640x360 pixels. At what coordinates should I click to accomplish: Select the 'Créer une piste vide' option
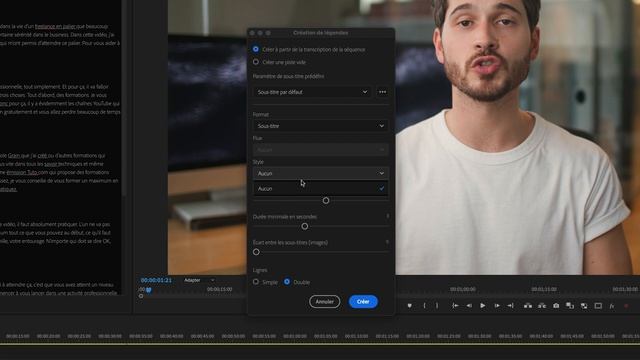(256, 62)
